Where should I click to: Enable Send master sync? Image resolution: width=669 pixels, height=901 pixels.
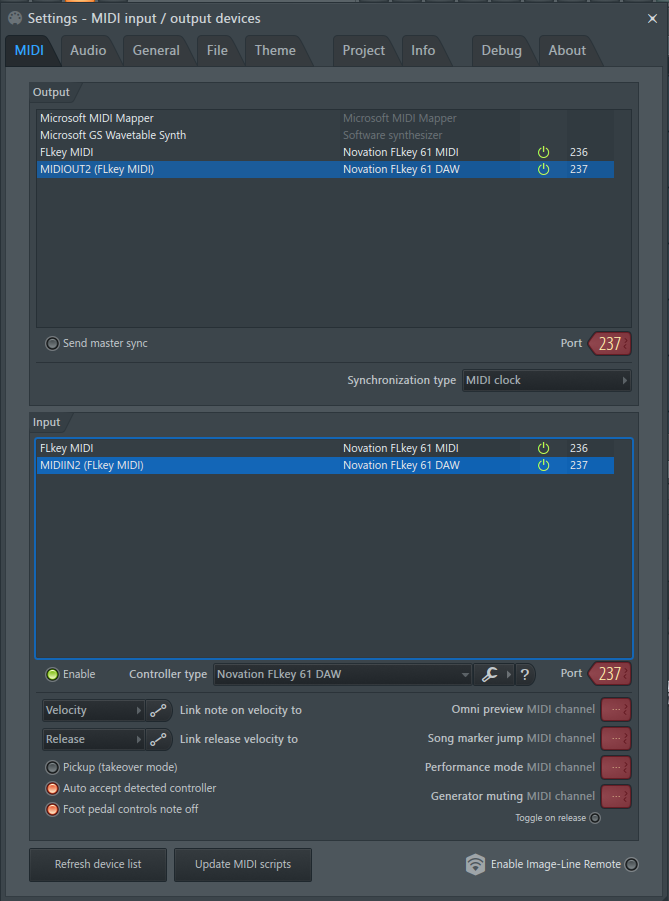pos(52,344)
